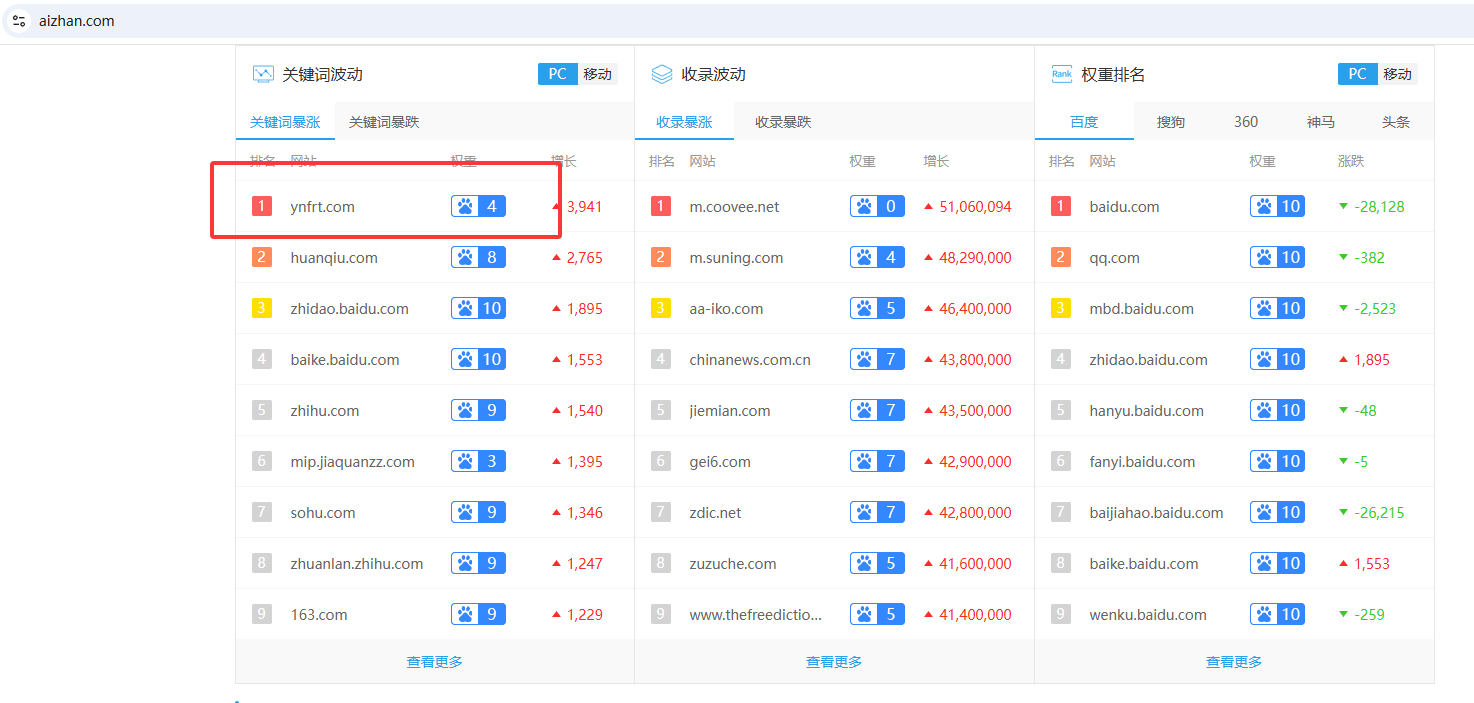Open the baijiahao.baidu.com site link
The image size is (1474, 703).
coord(1157,513)
